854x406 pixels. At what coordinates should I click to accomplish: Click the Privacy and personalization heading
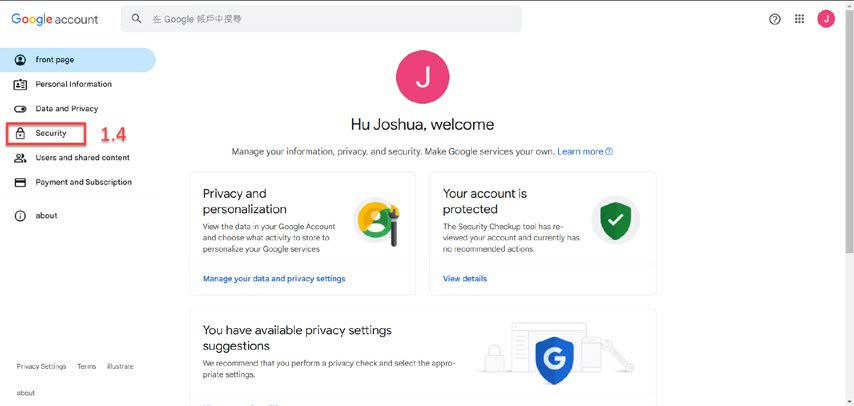coord(245,201)
